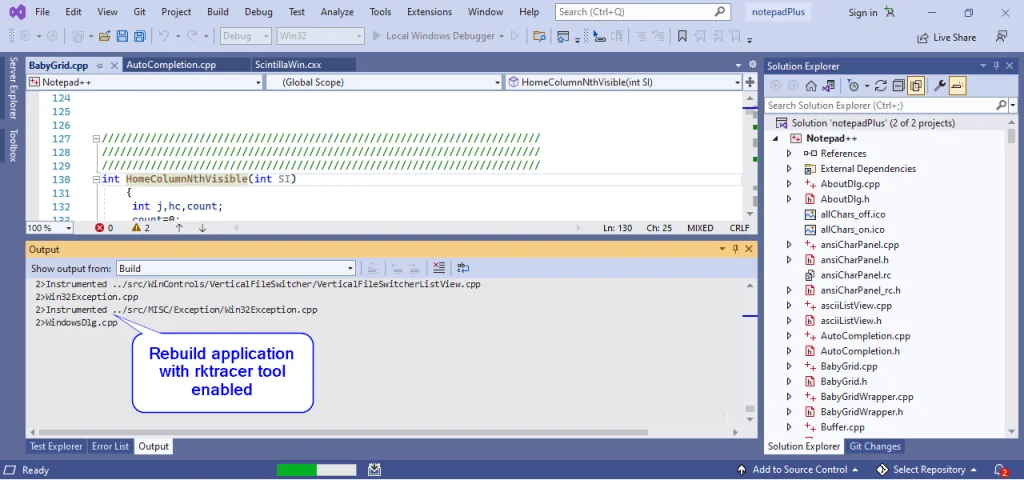The image size is (1024, 480).
Task: Switch to the Error List tab
Action: coord(110,447)
